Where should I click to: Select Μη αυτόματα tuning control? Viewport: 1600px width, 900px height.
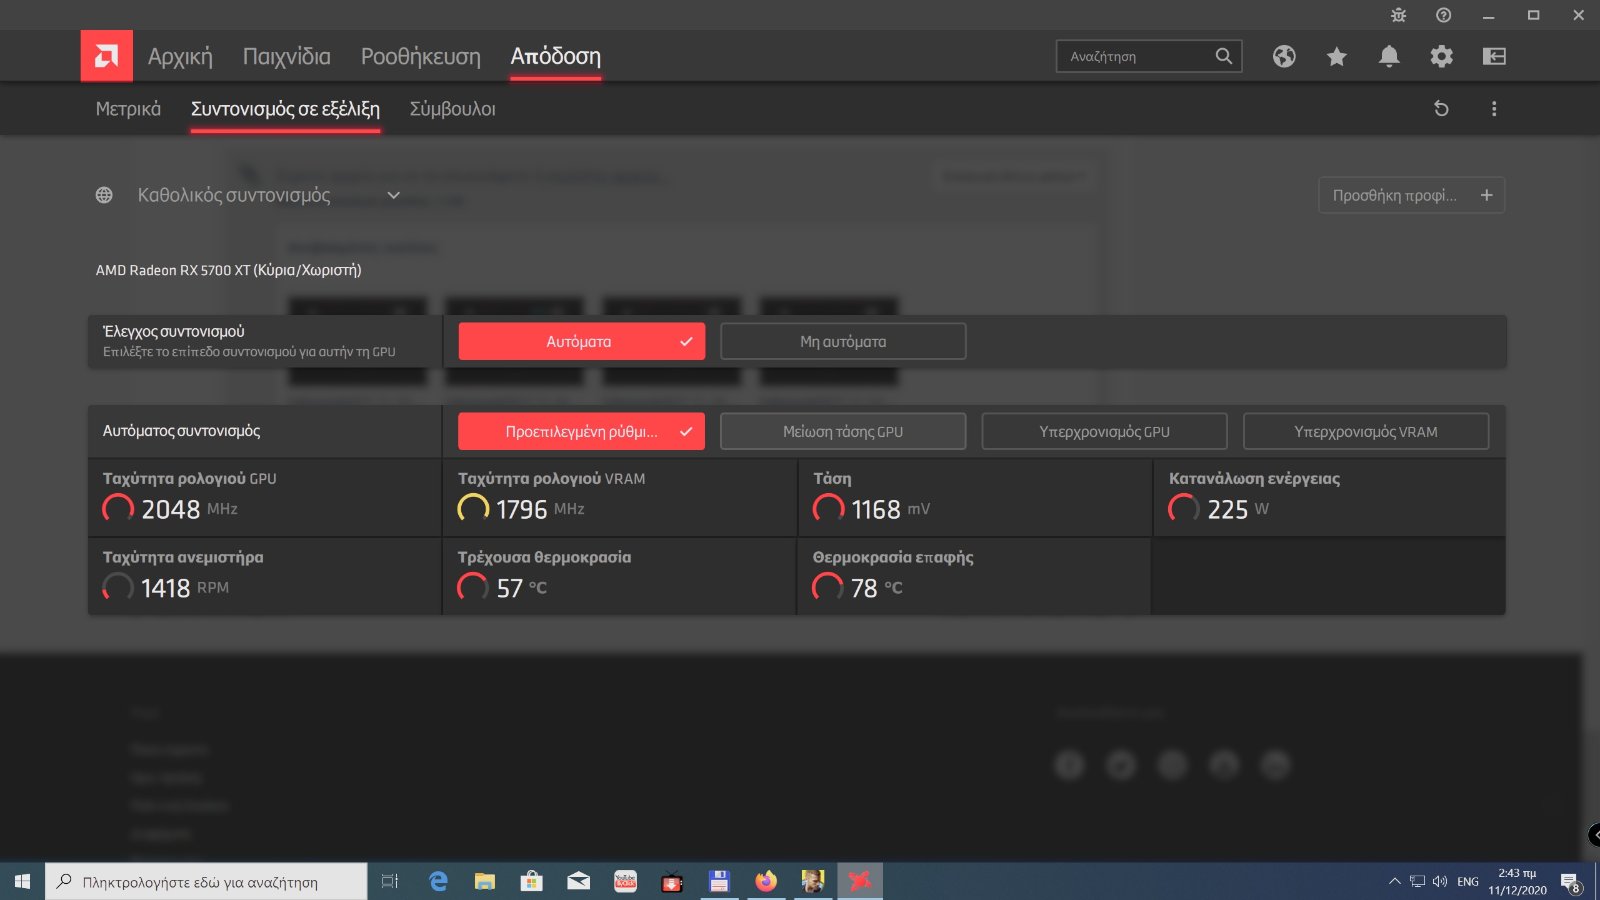click(843, 341)
